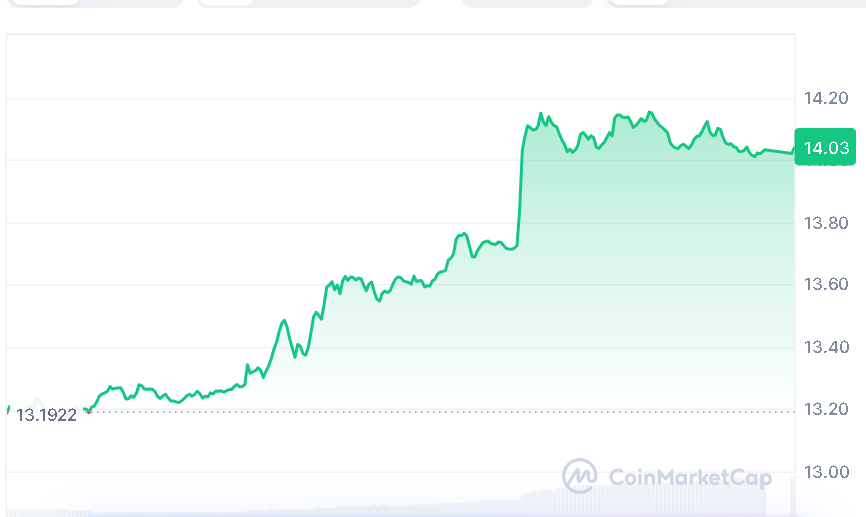Click the CoinMarketCap watermark logo icon
This screenshot has width=866, height=517.
pyautogui.click(x=579, y=476)
